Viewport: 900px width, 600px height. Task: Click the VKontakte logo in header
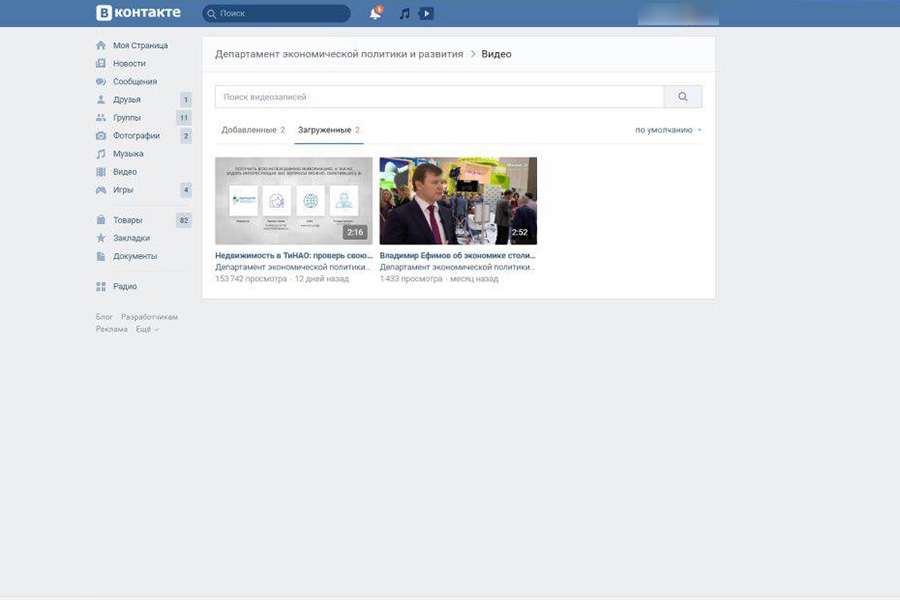[138, 13]
